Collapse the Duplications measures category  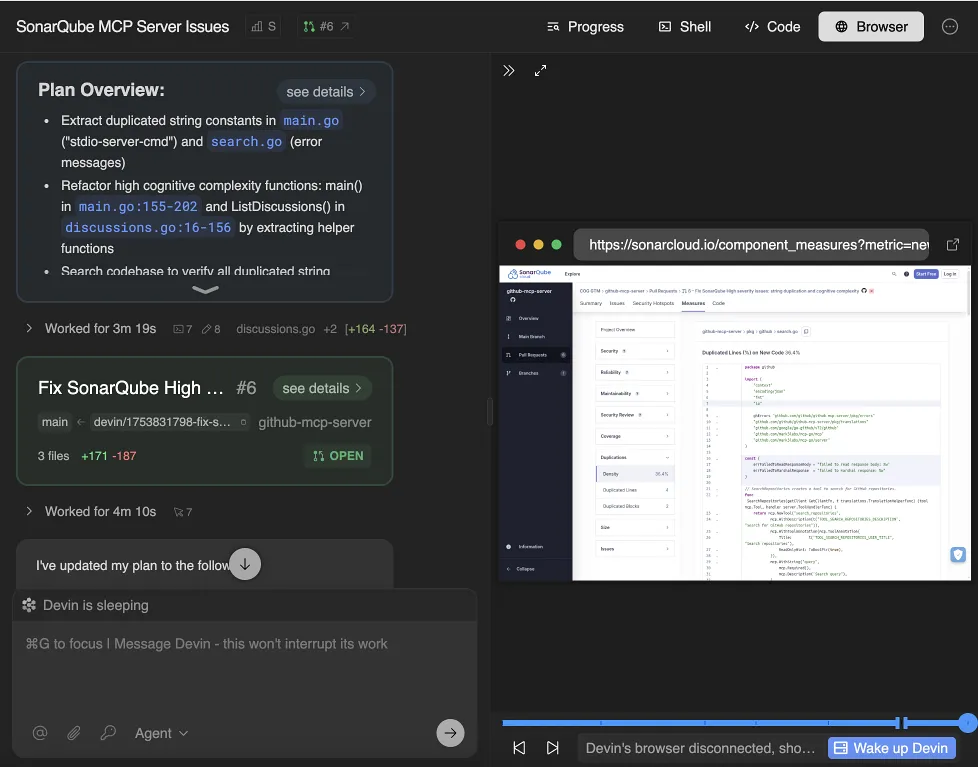pos(634,457)
